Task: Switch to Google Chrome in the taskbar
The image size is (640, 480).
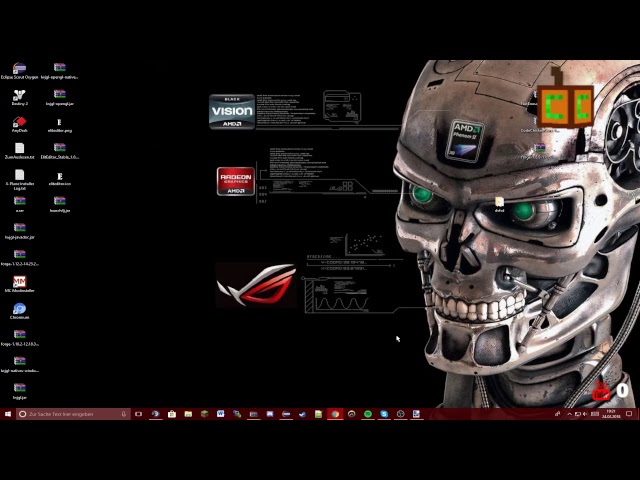Action: pos(335,414)
